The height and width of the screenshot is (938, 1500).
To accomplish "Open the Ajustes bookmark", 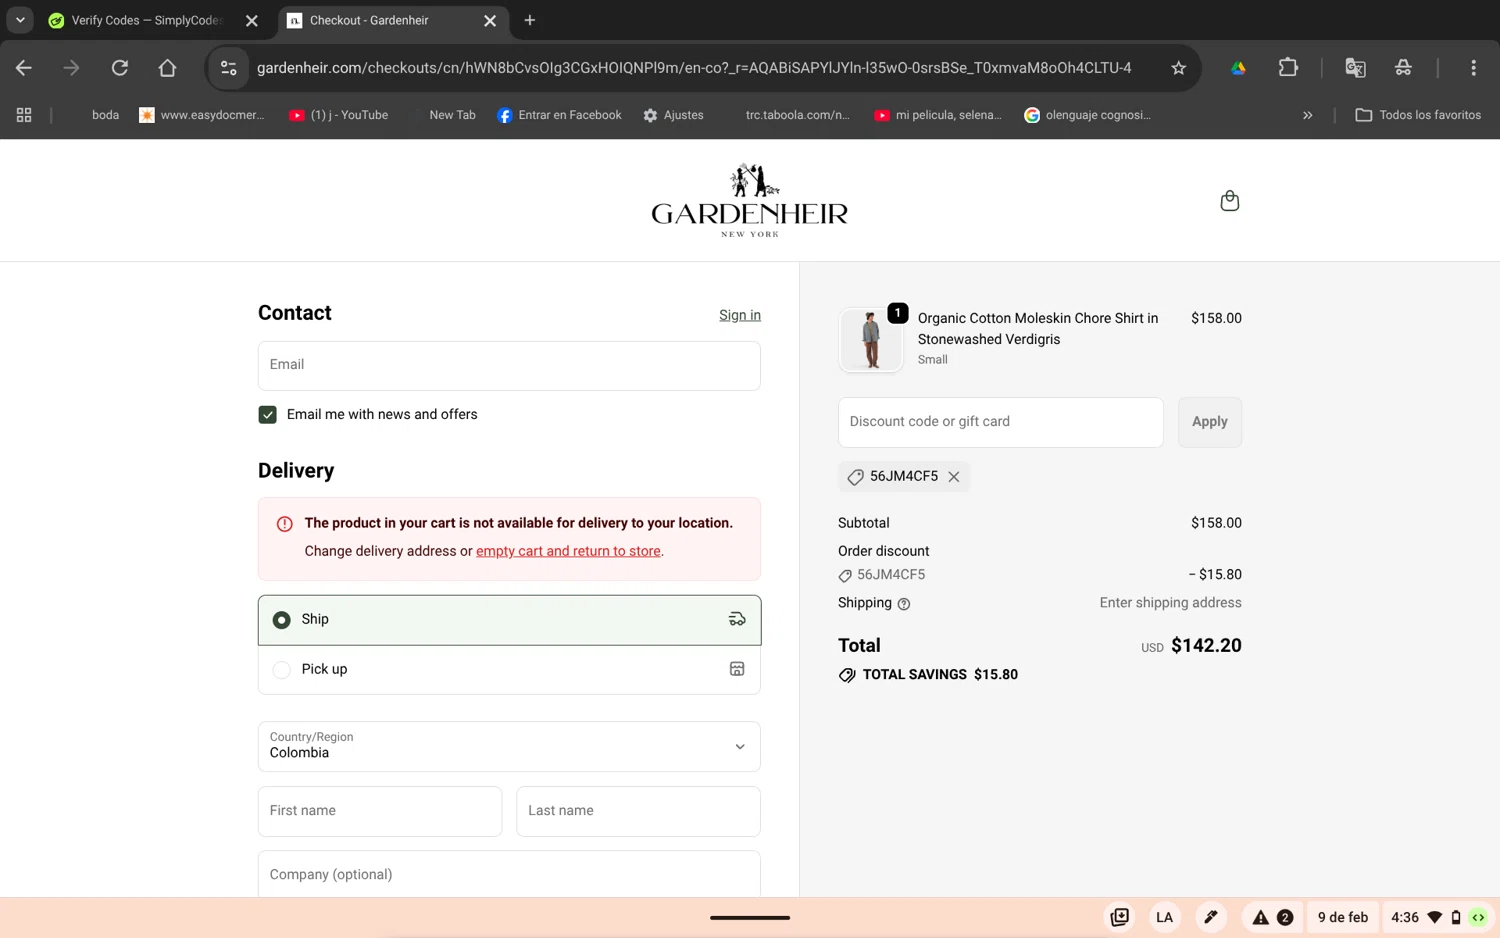I will (673, 115).
